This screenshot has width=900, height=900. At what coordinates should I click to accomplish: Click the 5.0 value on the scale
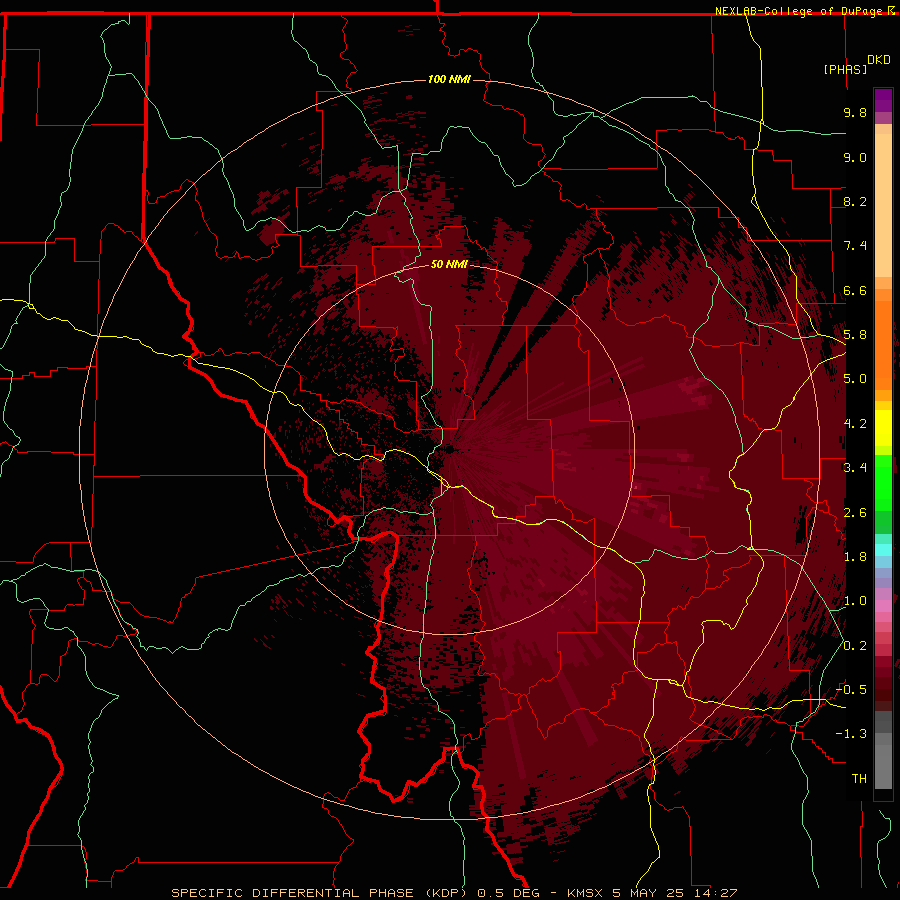point(855,379)
